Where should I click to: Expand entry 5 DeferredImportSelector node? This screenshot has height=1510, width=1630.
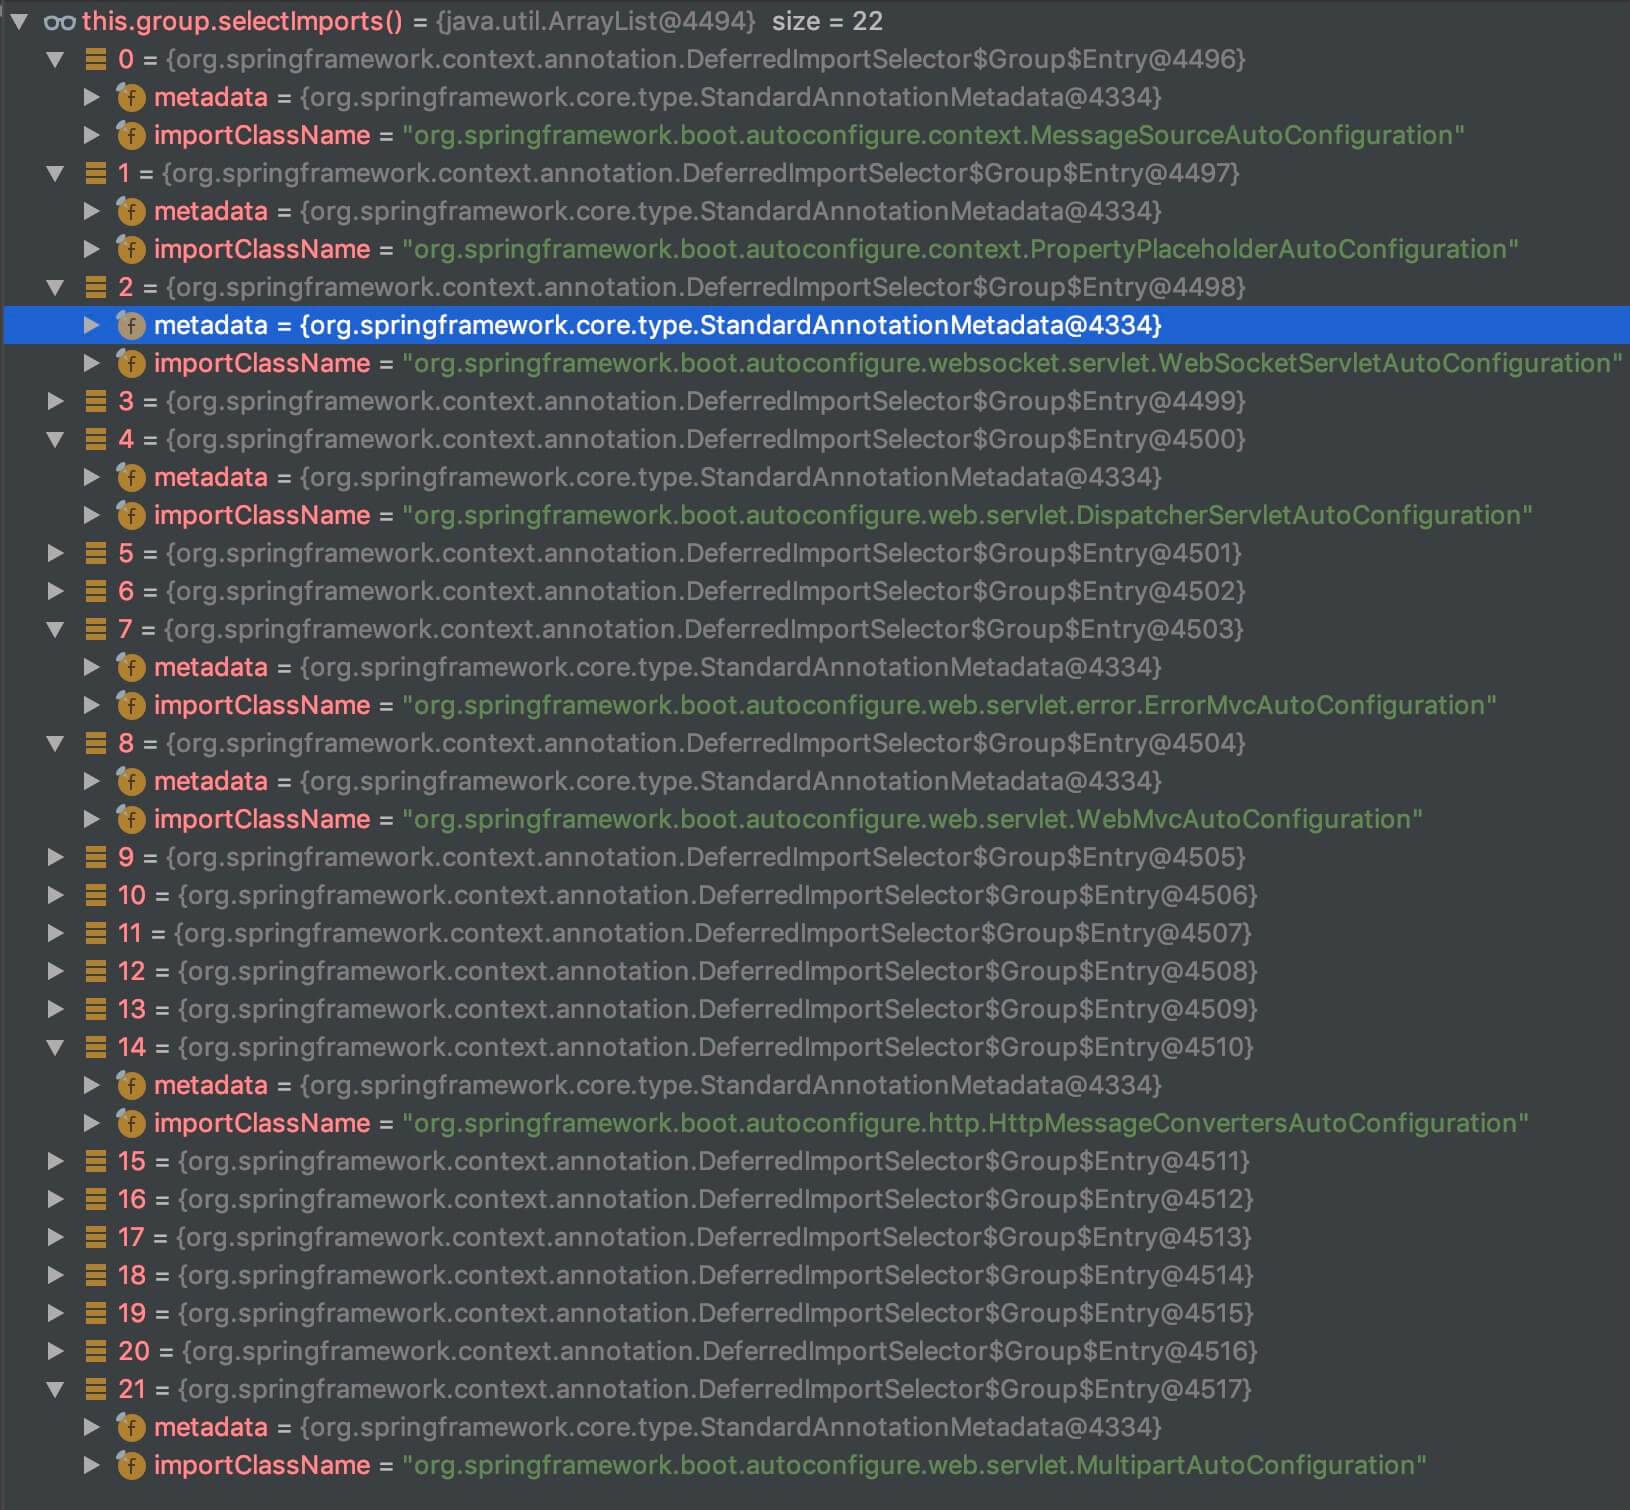click(56, 553)
